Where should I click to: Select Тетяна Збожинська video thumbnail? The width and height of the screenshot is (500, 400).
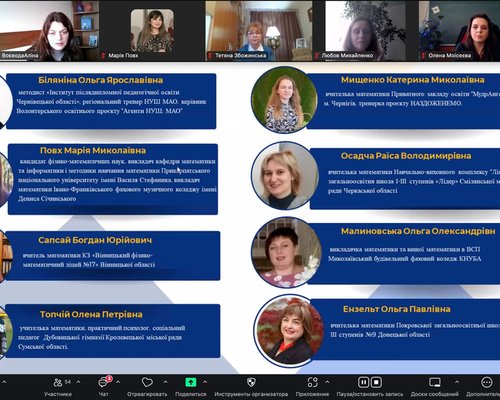click(259, 31)
